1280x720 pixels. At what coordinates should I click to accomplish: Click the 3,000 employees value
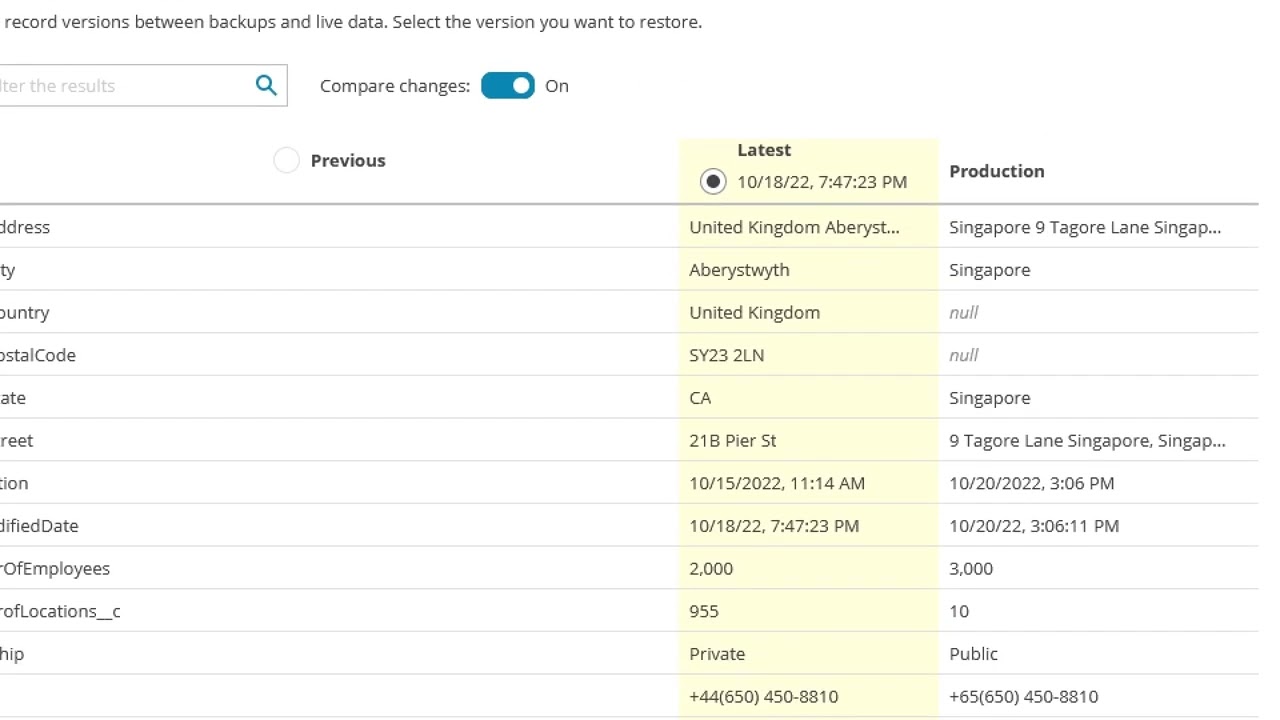971,568
